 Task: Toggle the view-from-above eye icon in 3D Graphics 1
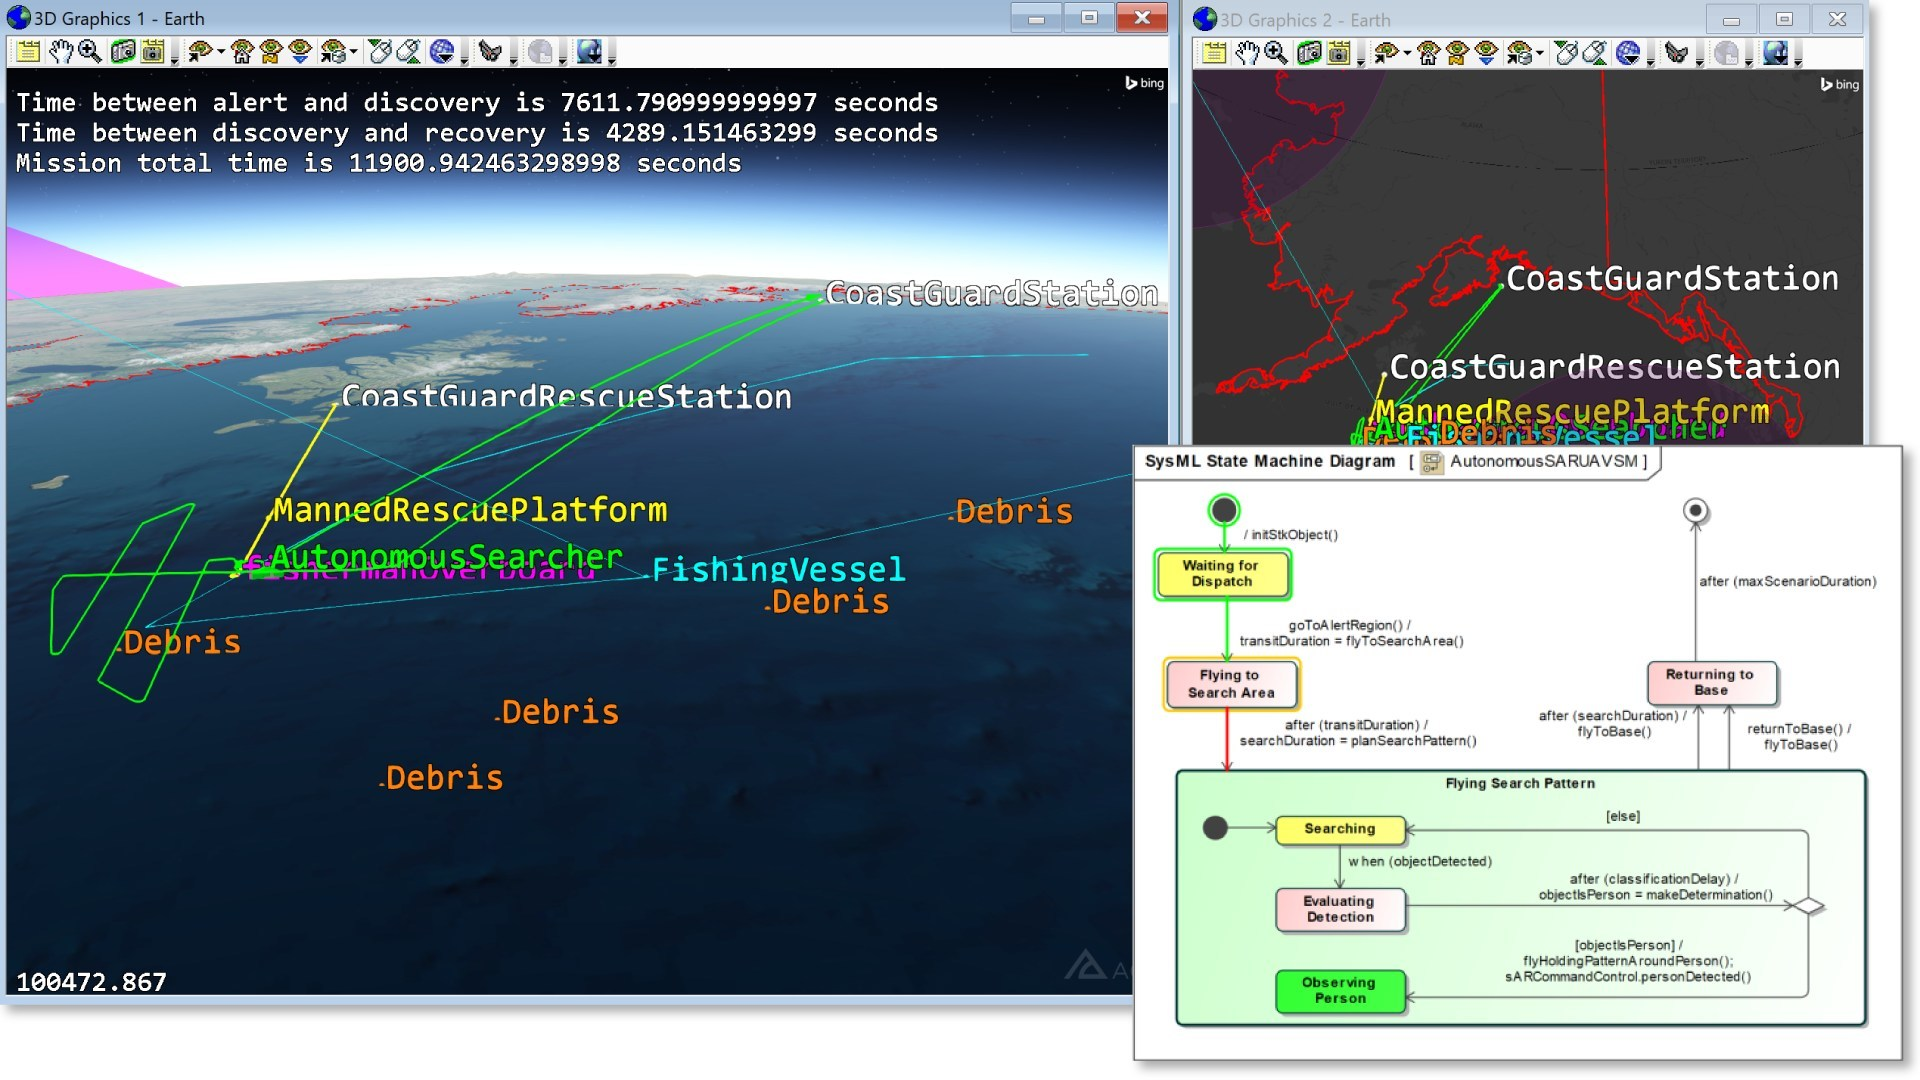point(300,52)
